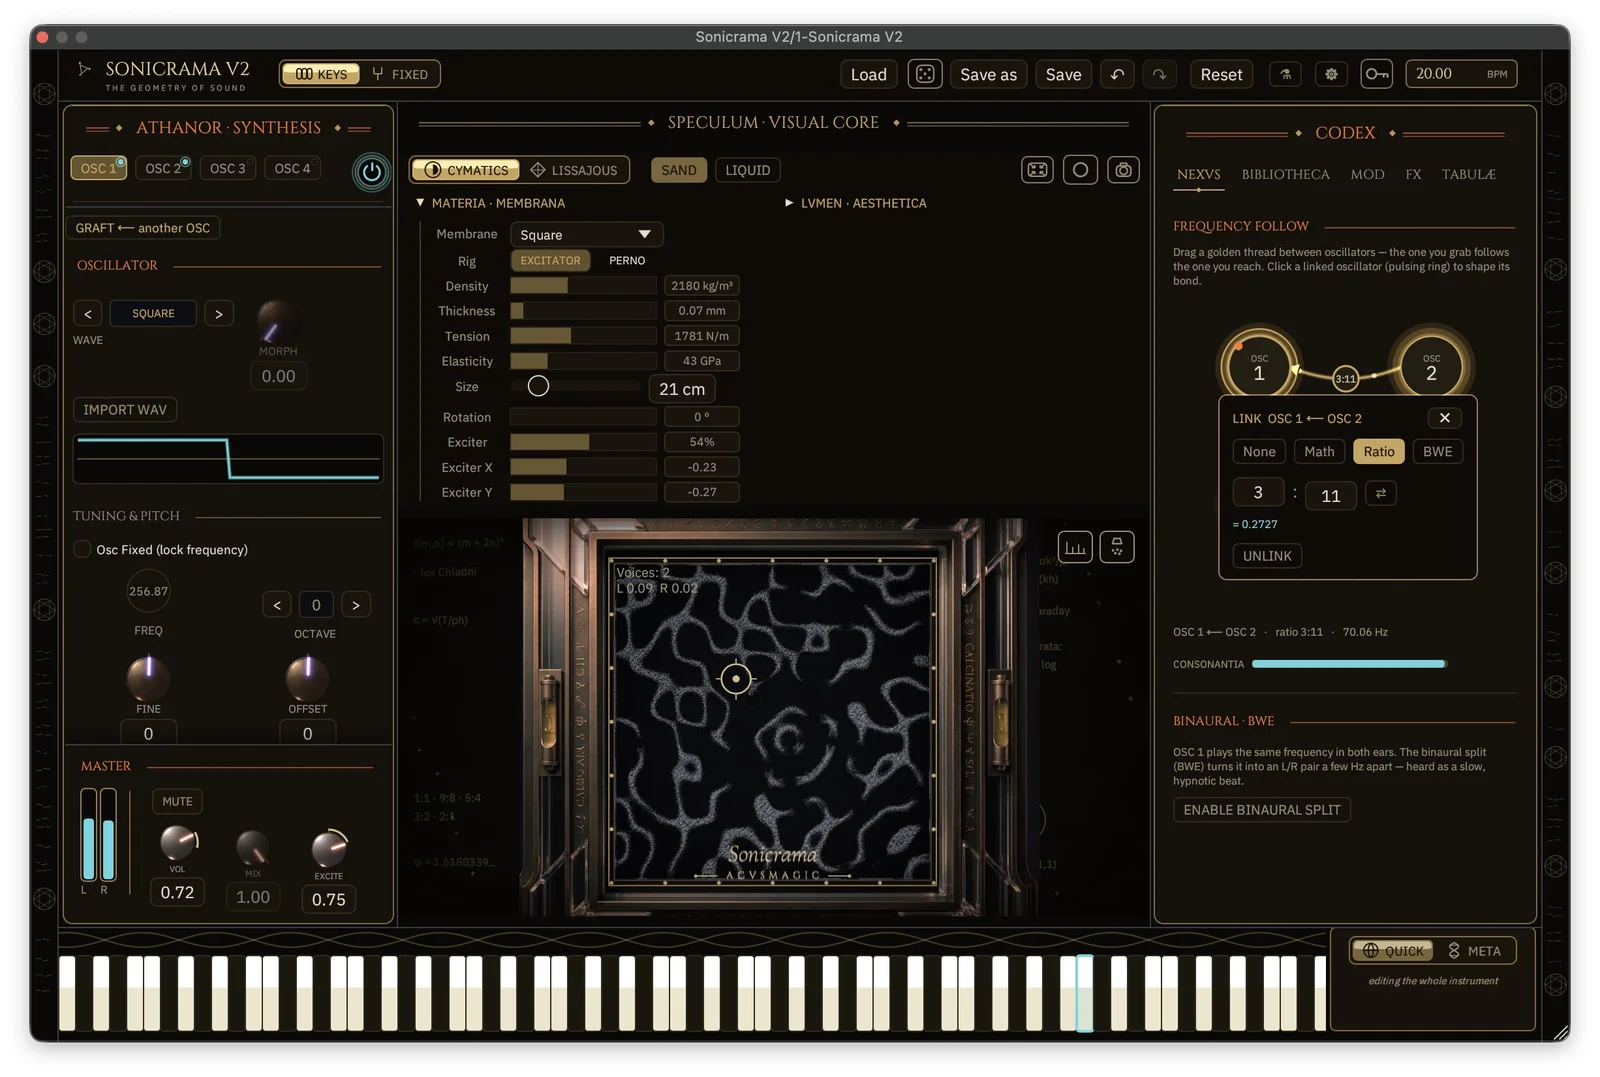1600x1077 pixels.
Task: Switch to KEYS mode
Action: [321, 74]
